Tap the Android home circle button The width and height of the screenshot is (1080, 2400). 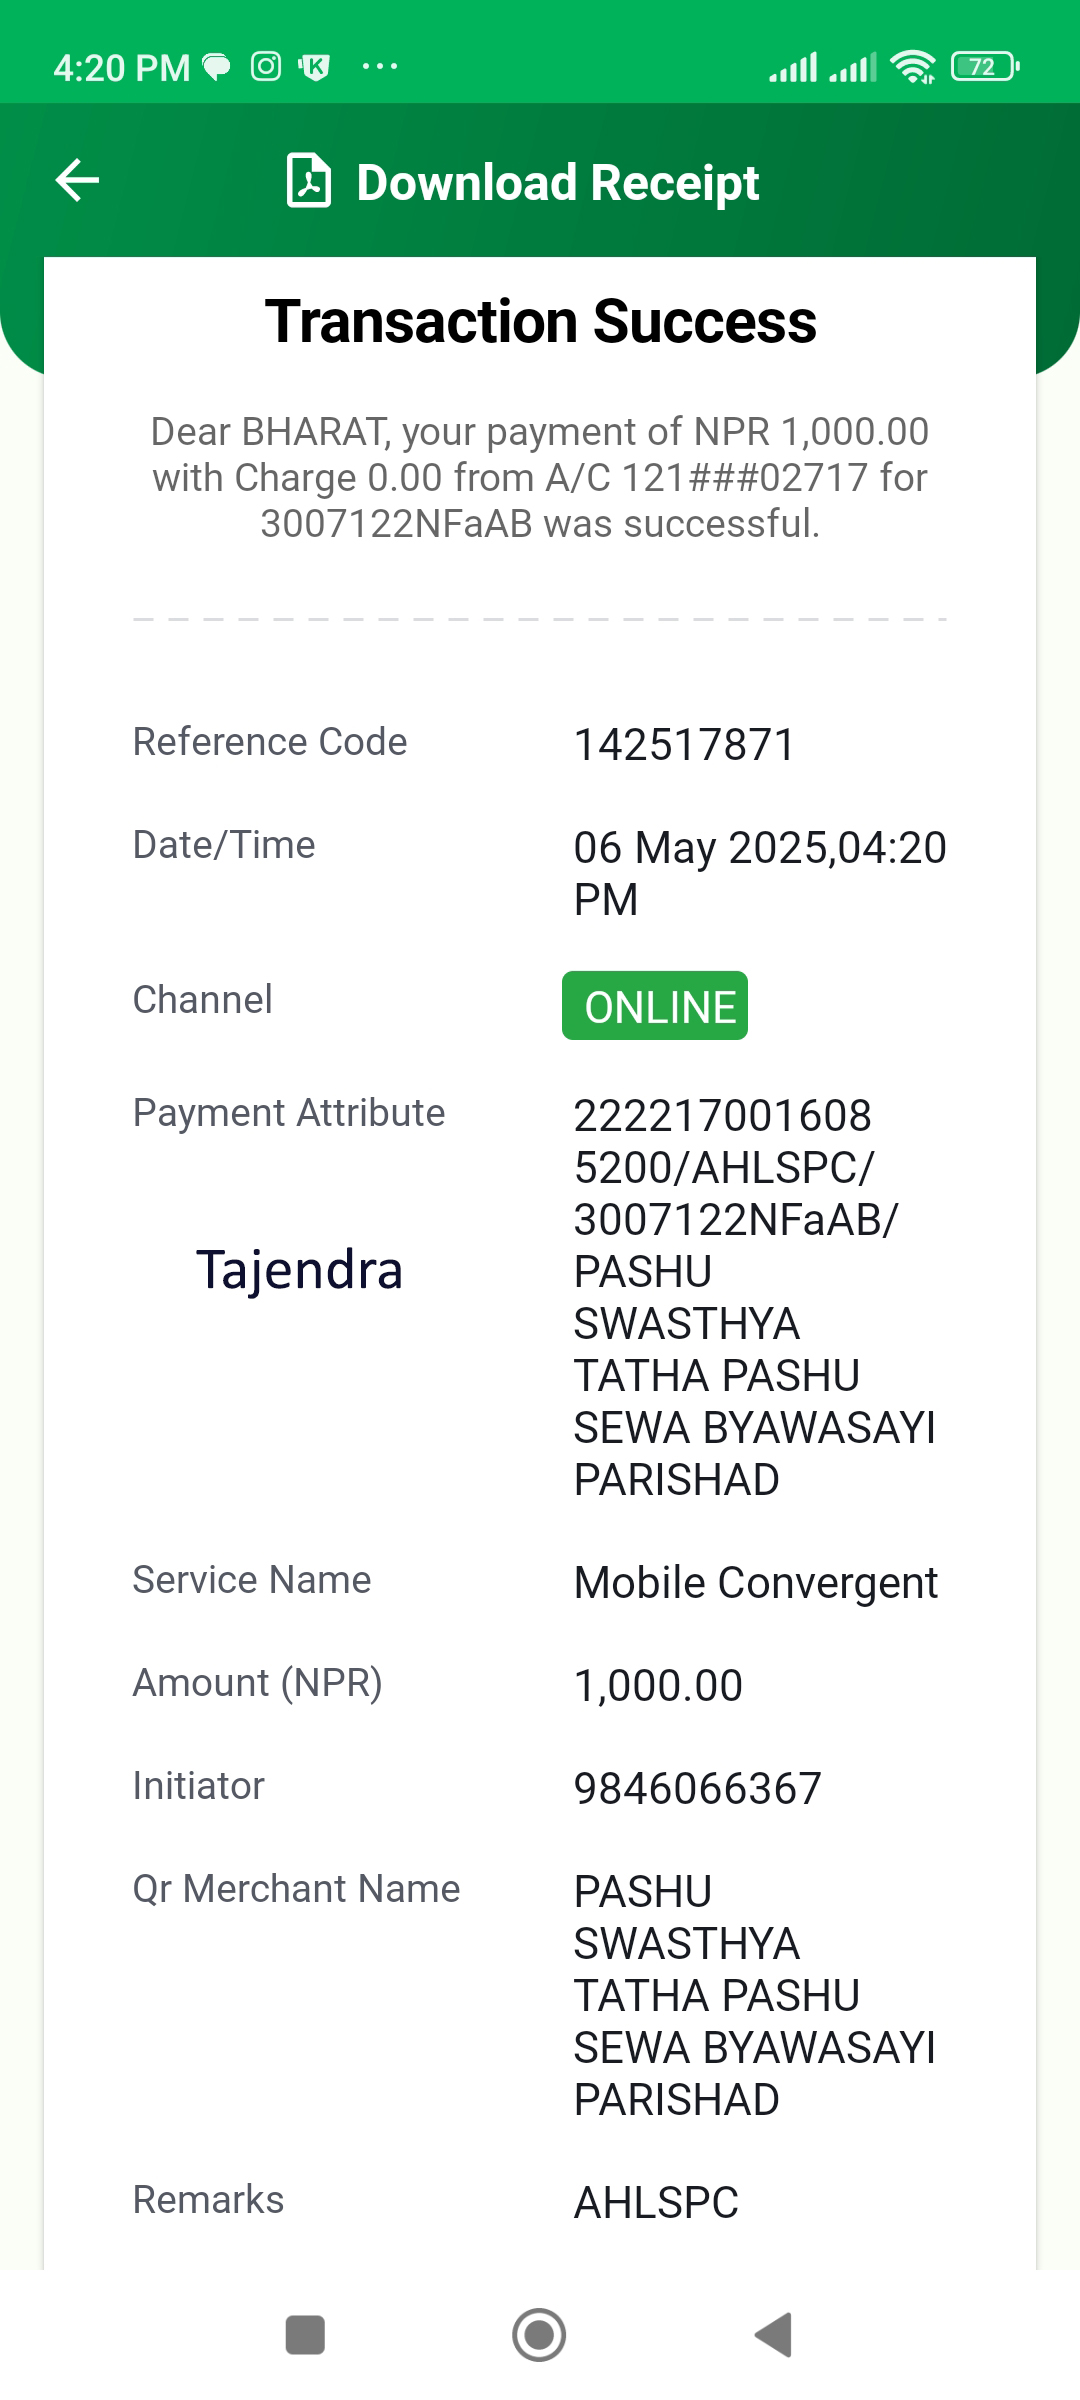539,2335
